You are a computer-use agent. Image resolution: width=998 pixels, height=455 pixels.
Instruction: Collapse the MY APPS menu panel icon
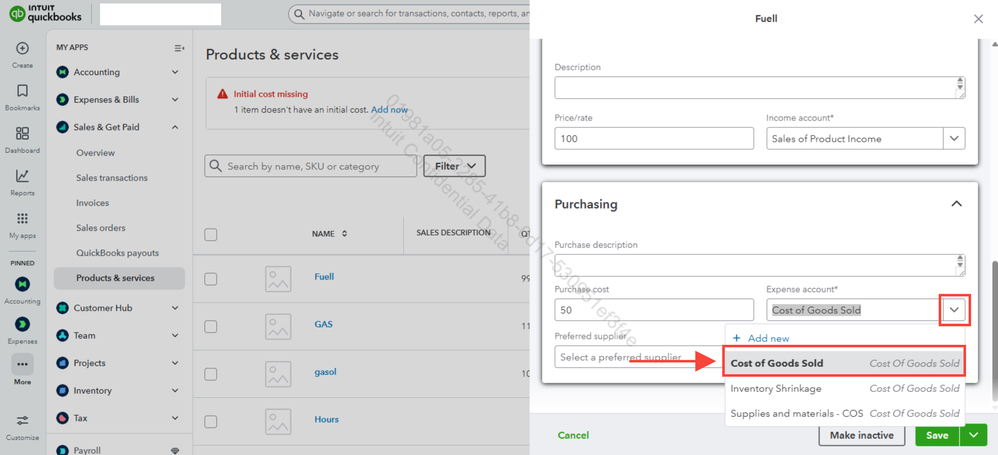click(x=179, y=48)
